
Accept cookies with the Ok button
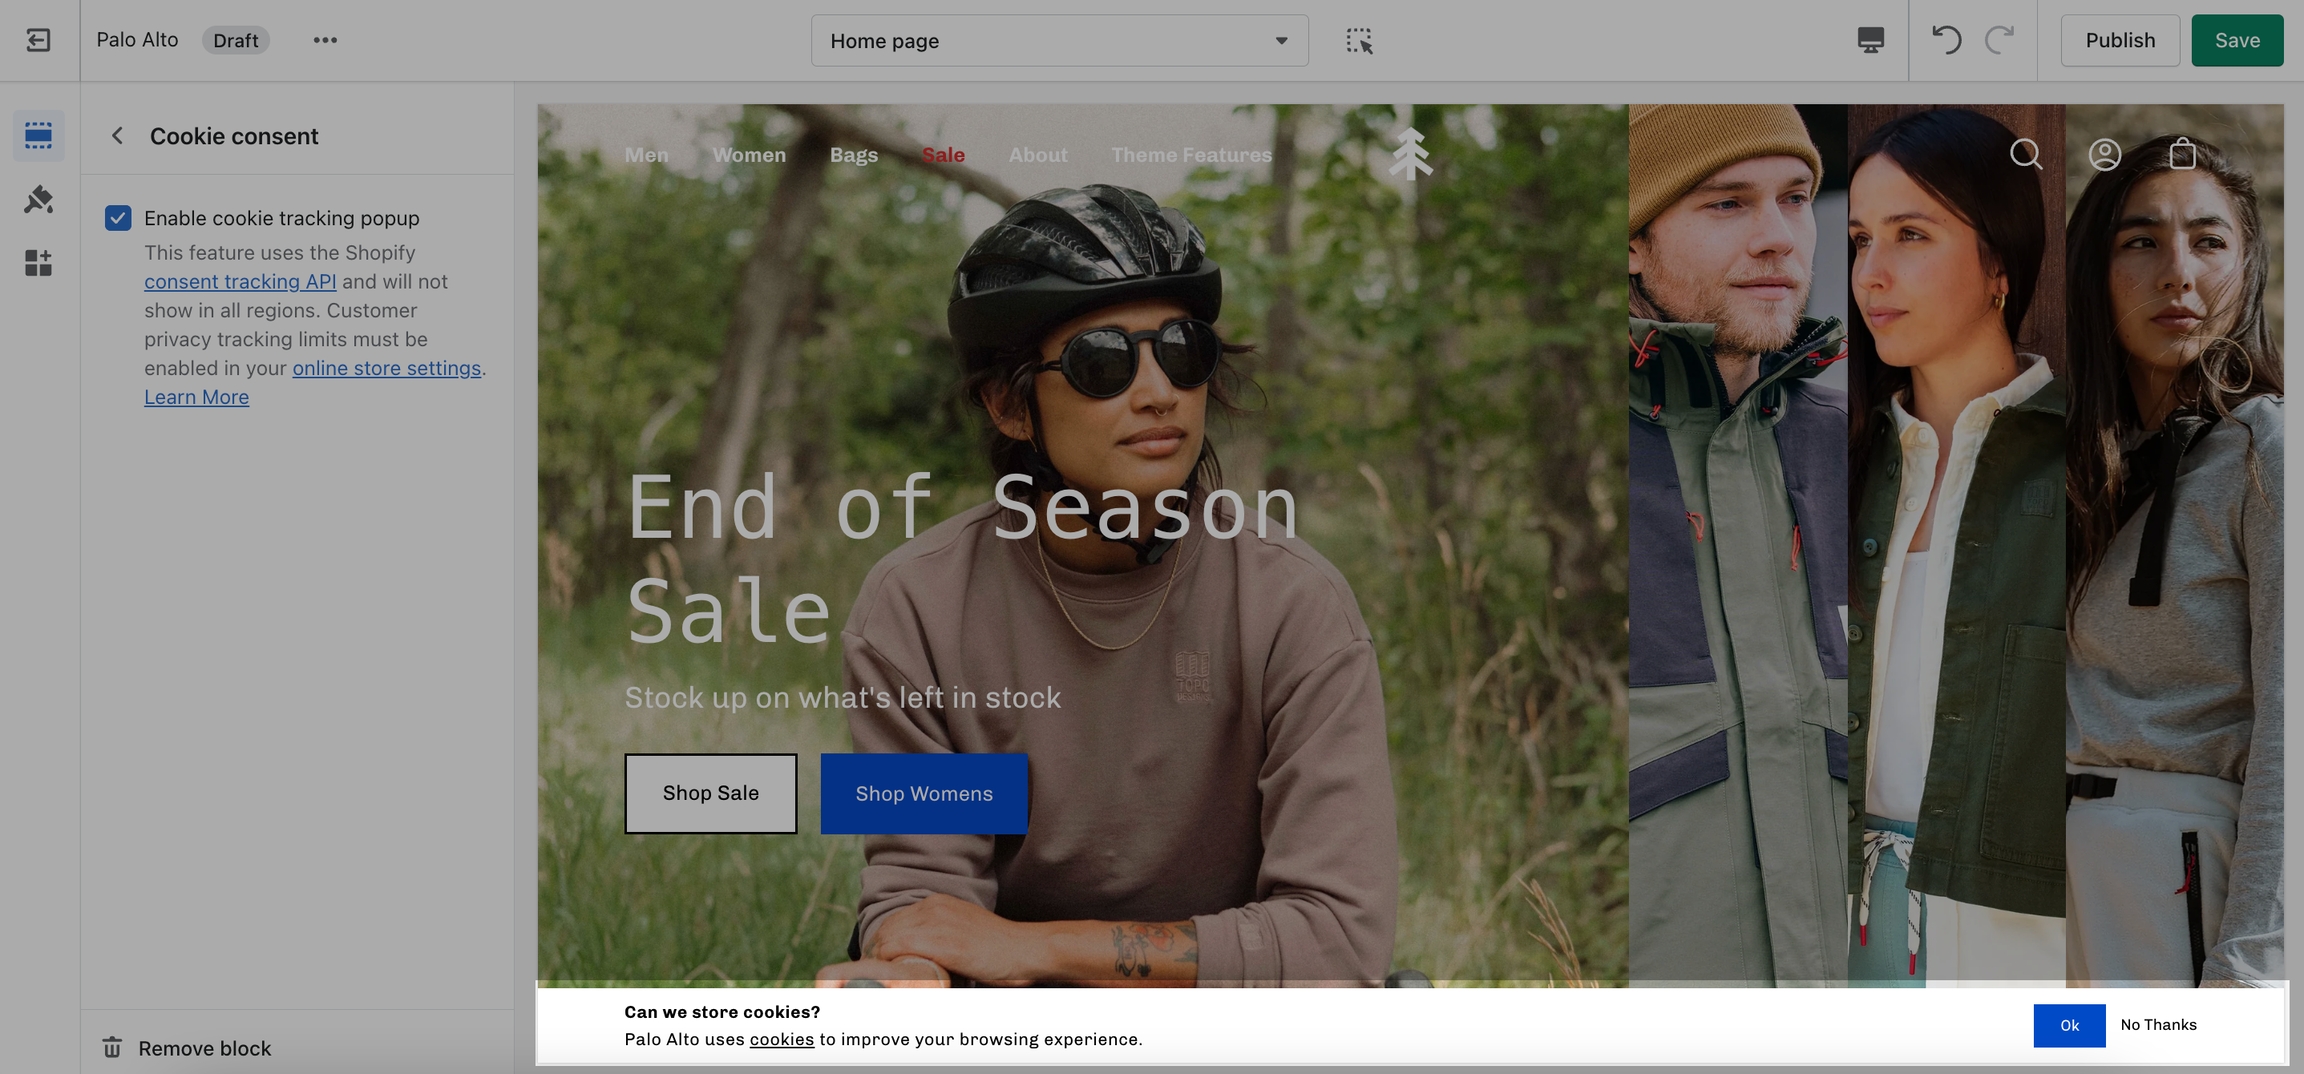[2069, 1025]
